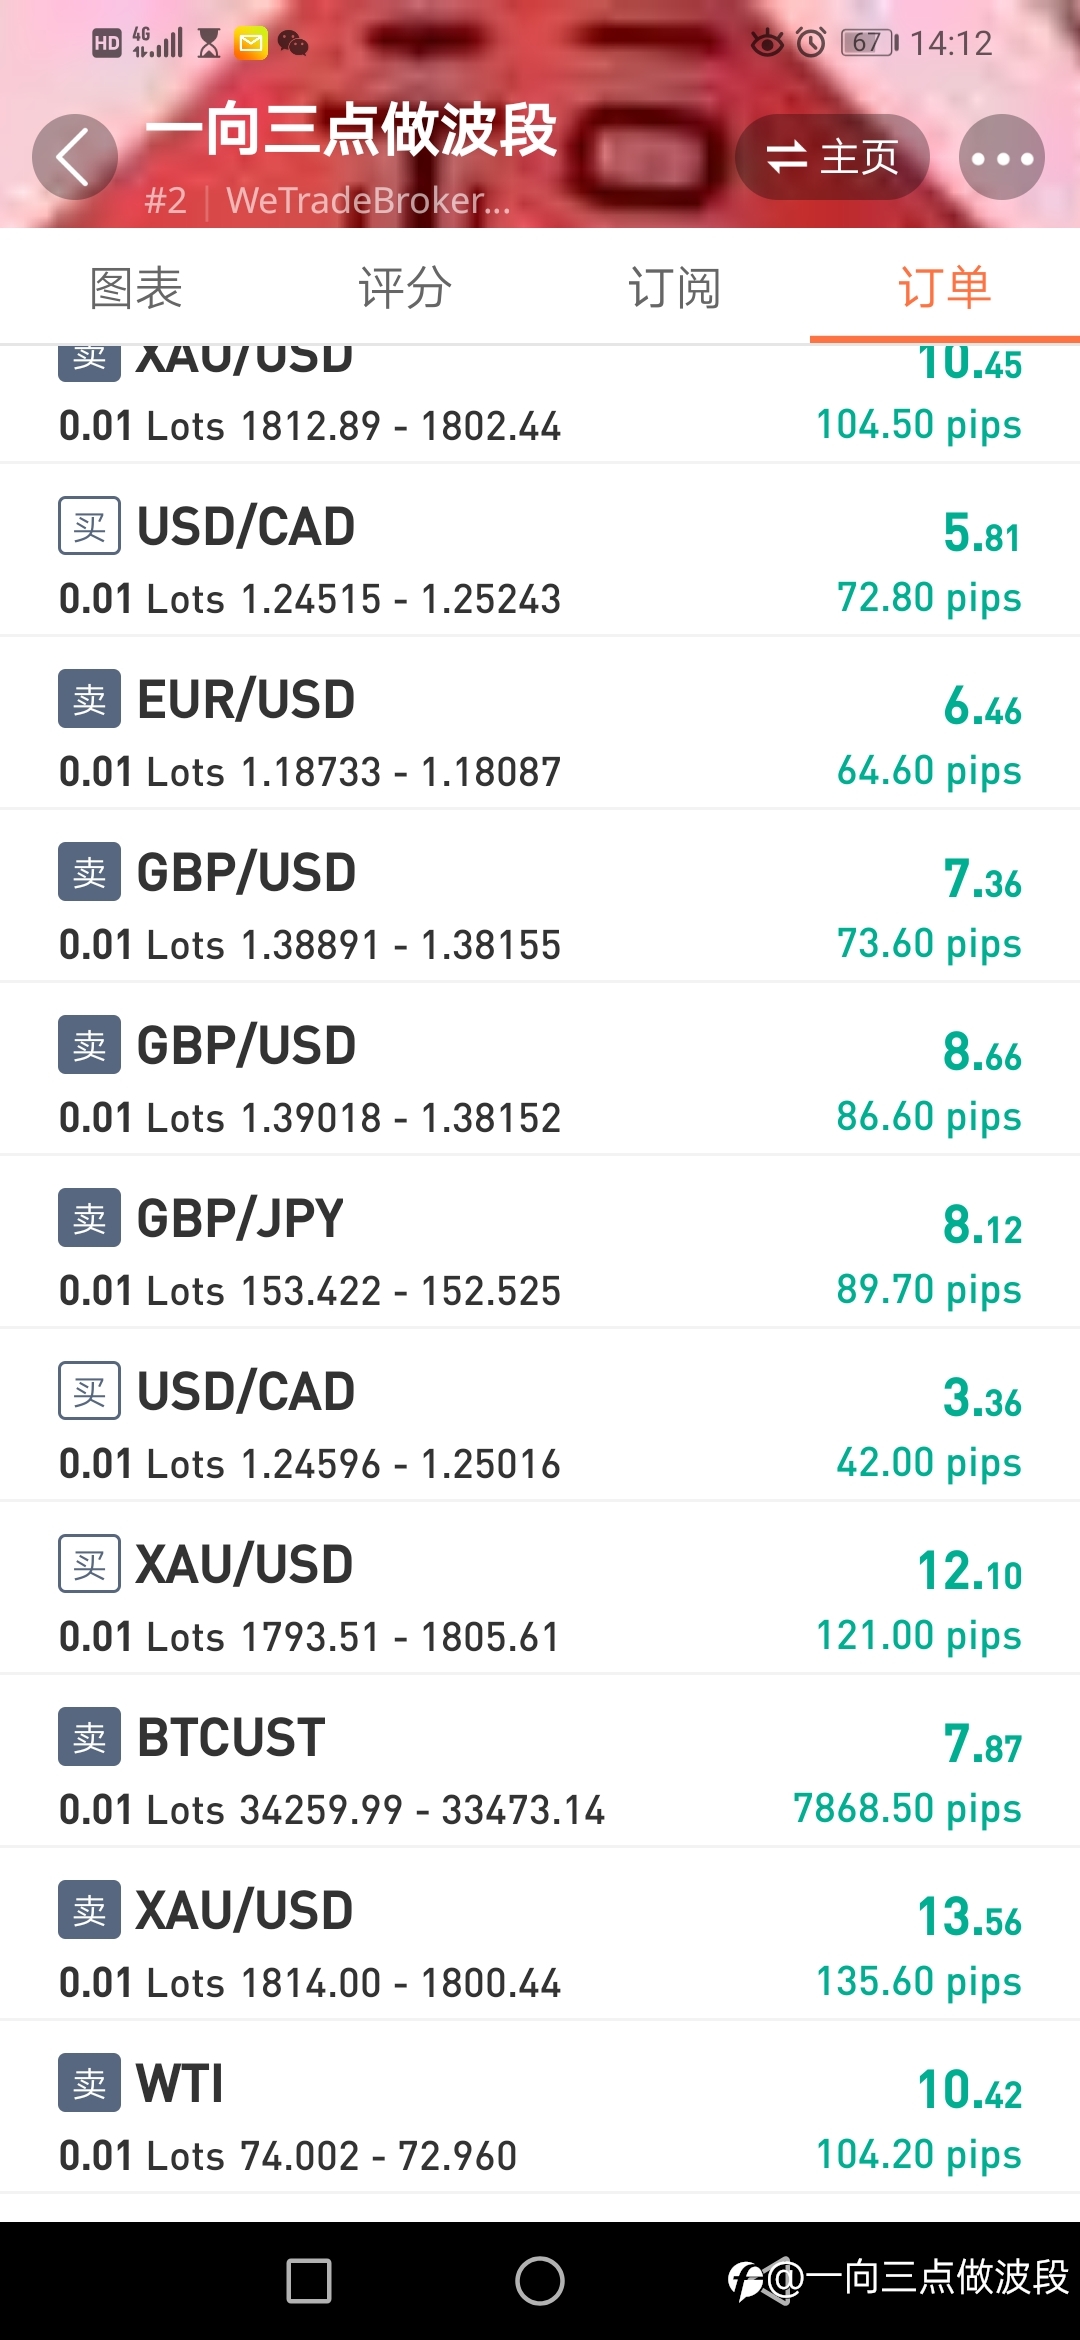Tap the Android recent apps square button
Viewport: 1080px width, 2340px height.
coord(309,2281)
